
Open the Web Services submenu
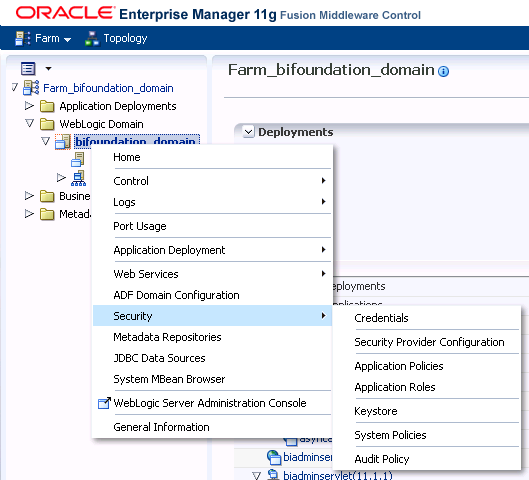pyautogui.click(x=213, y=274)
